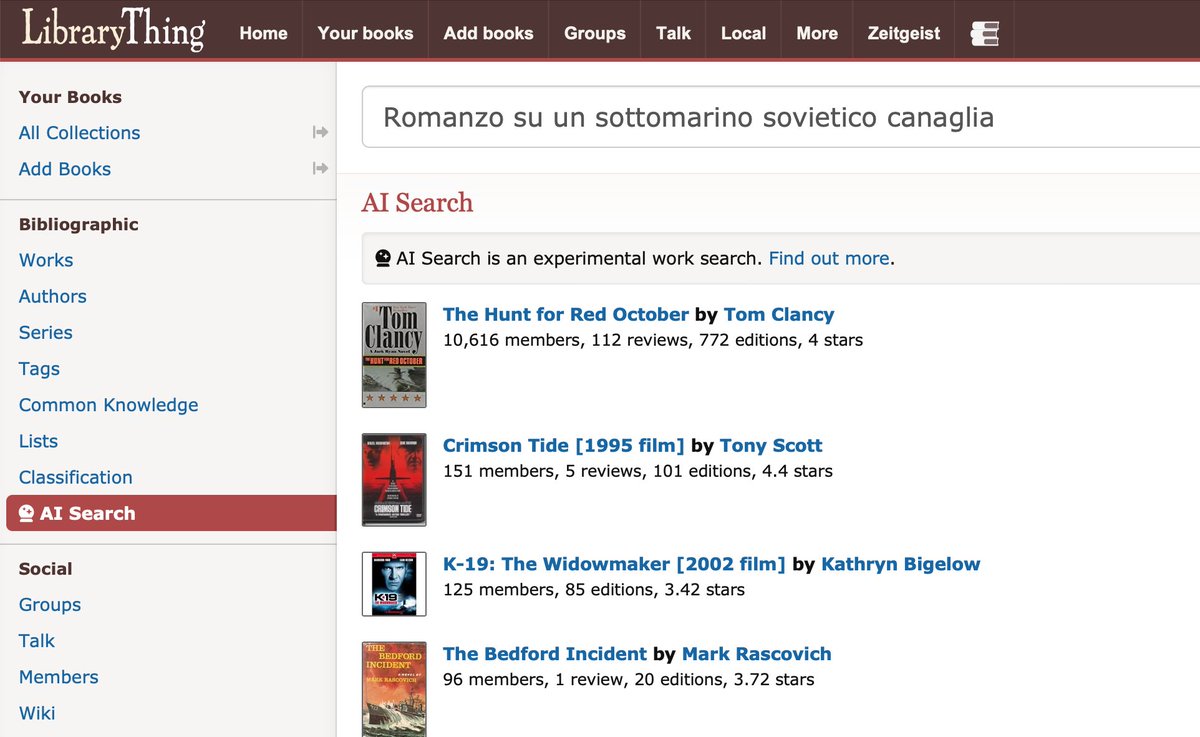
Task: Open The Hunt for Red October title
Action: [566, 315]
